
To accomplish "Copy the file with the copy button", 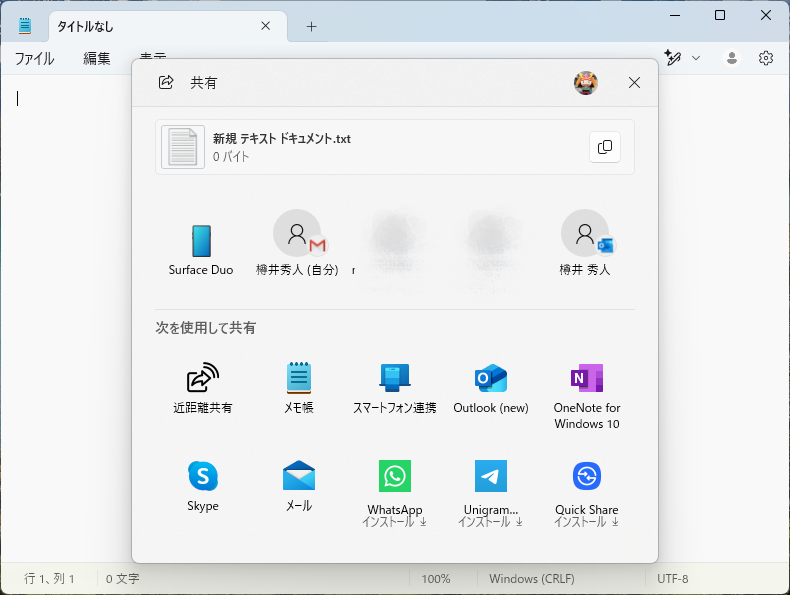I will pyautogui.click(x=605, y=147).
